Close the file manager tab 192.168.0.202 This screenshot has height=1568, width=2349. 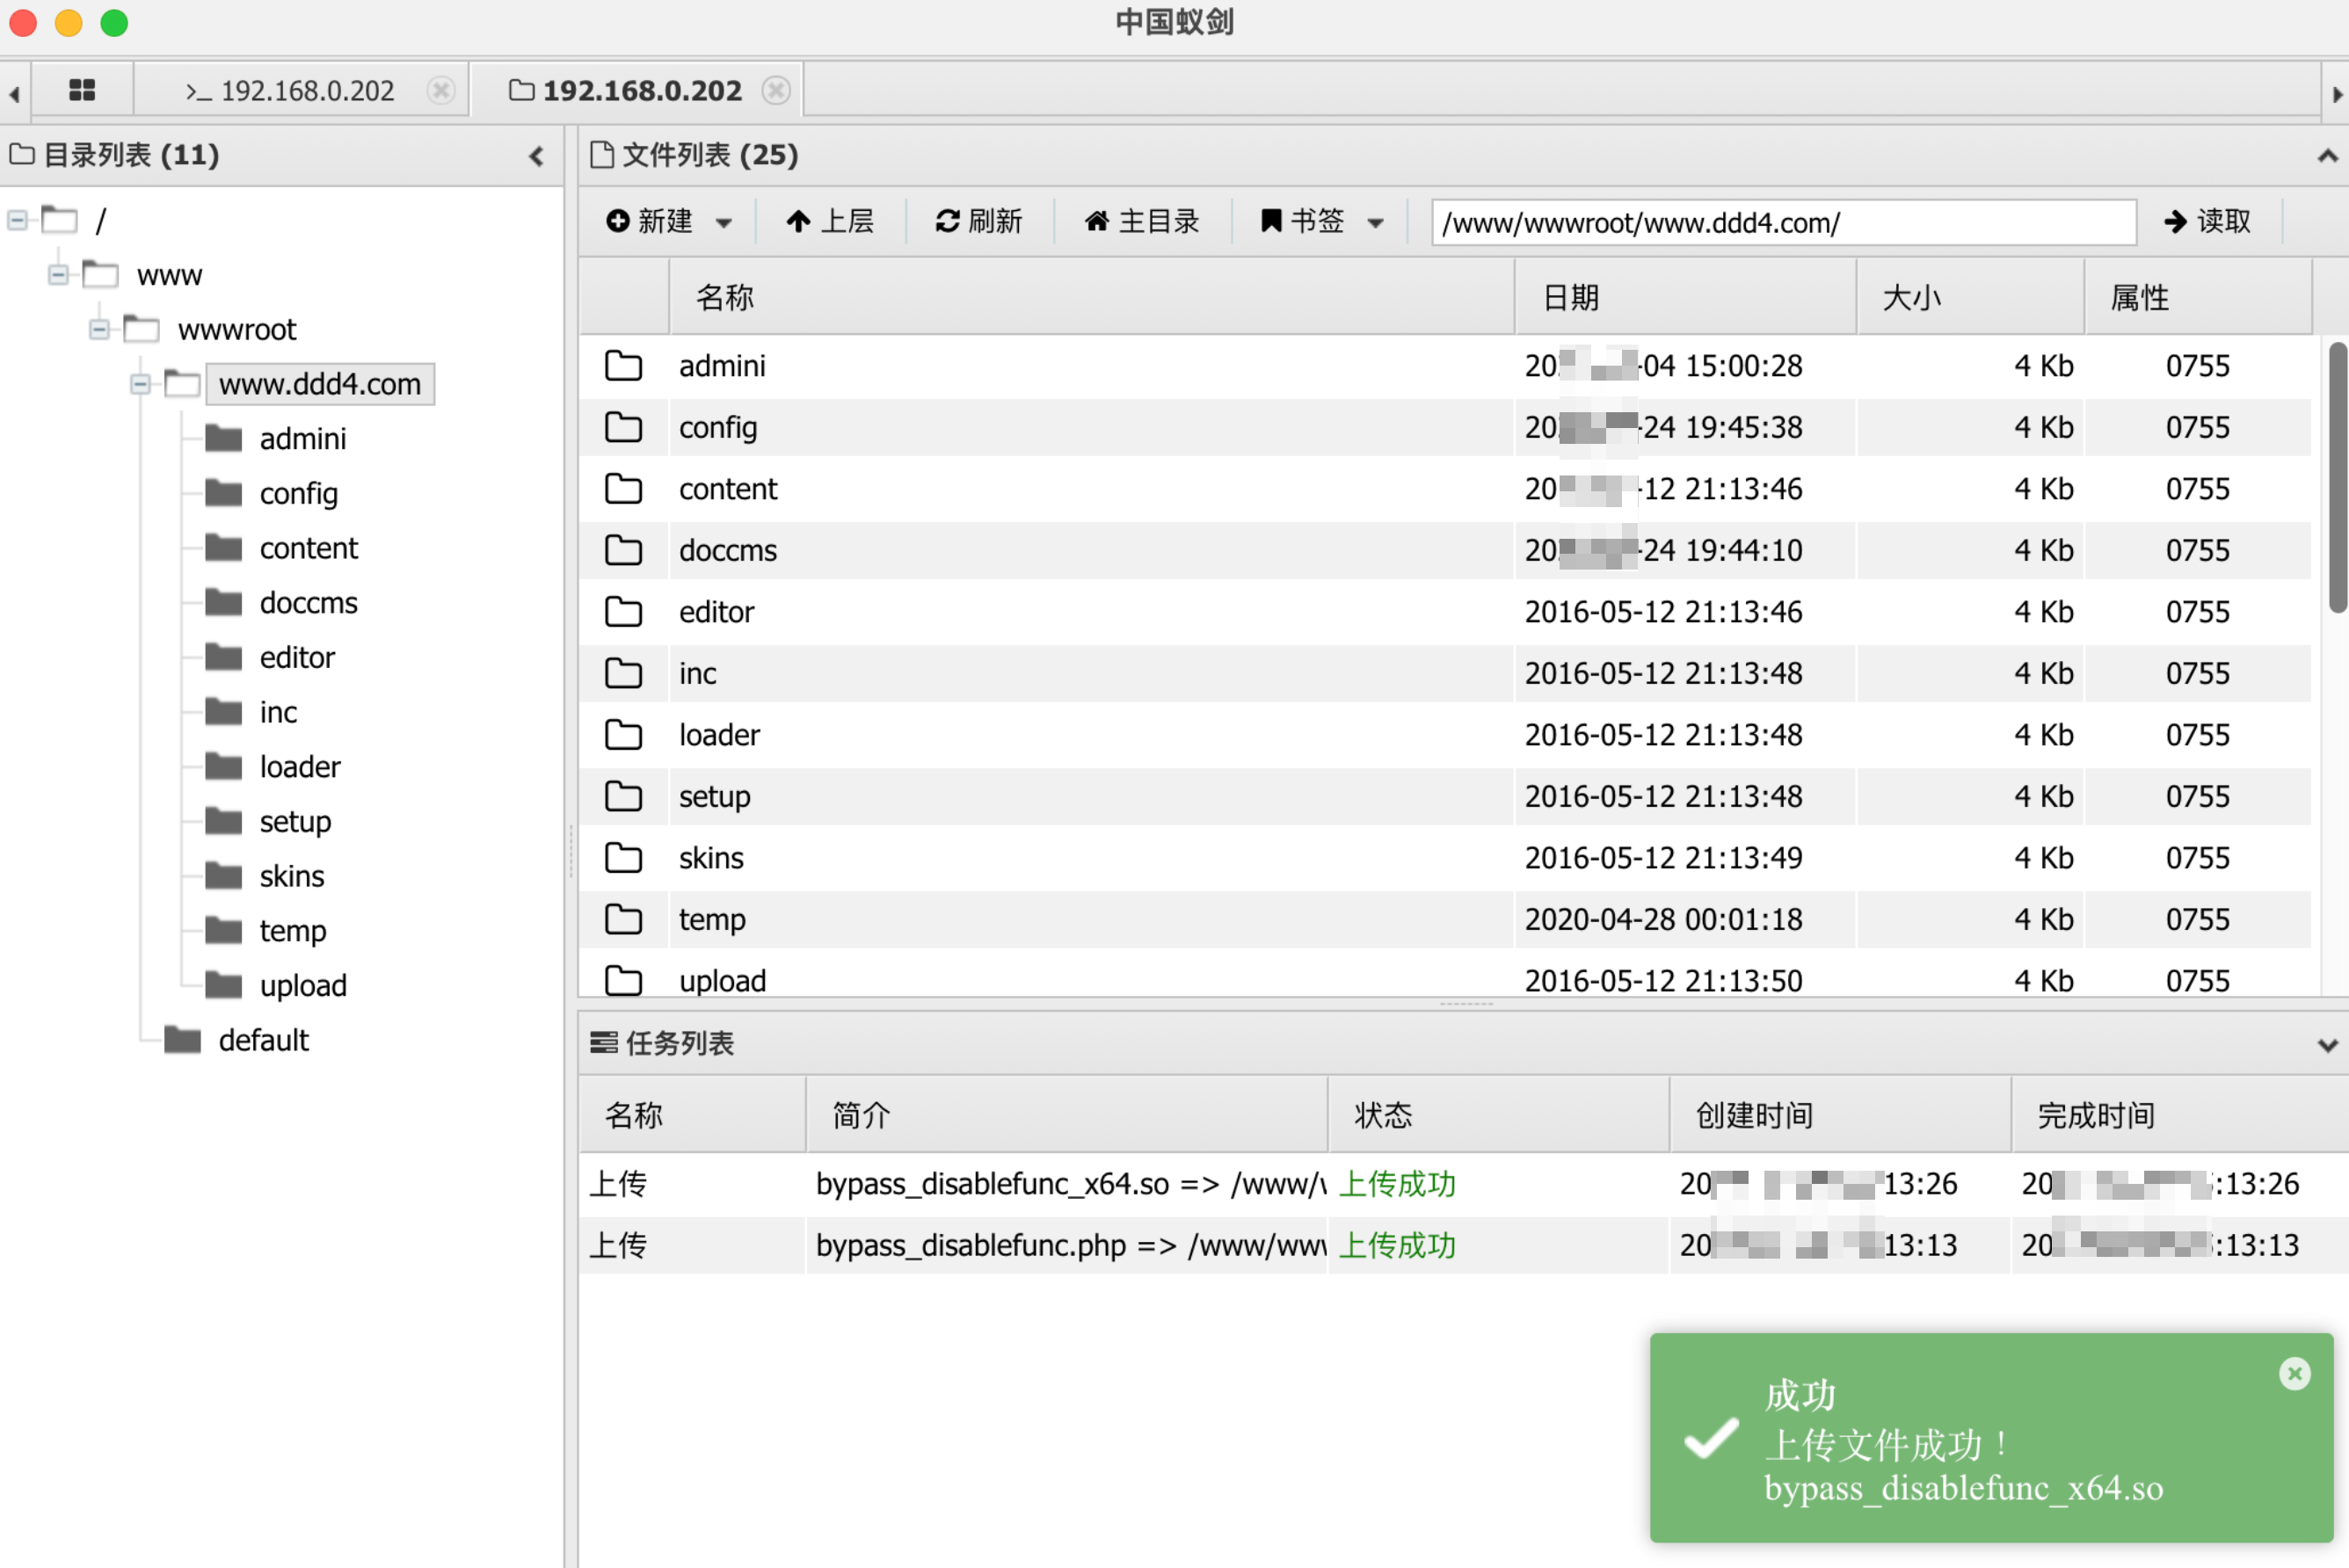click(x=776, y=91)
